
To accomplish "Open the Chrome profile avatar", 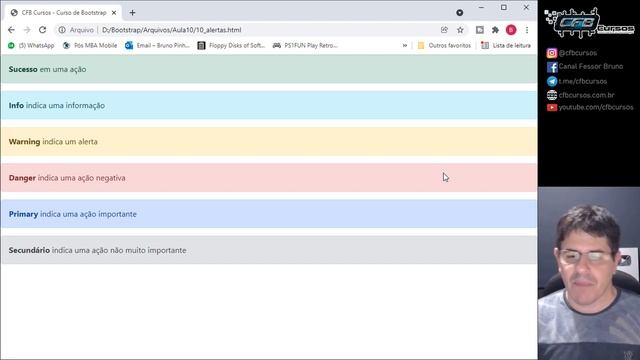I will [511, 30].
